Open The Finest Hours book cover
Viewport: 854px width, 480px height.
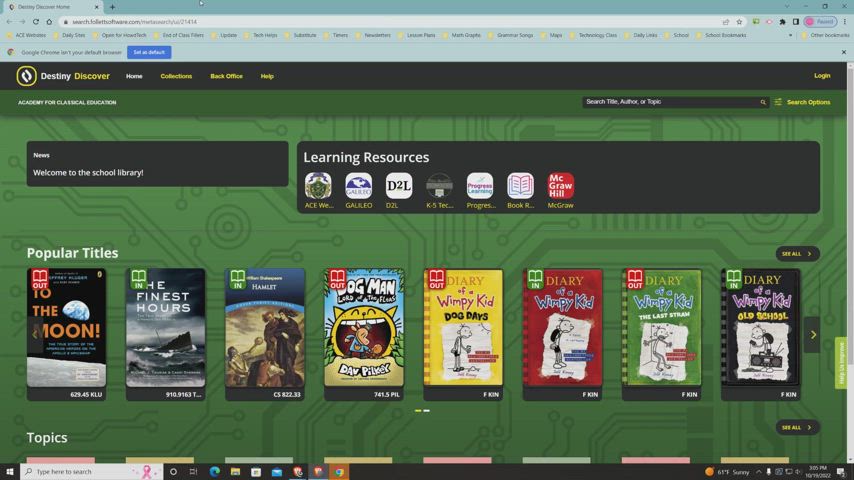click(x=166, y=327)
